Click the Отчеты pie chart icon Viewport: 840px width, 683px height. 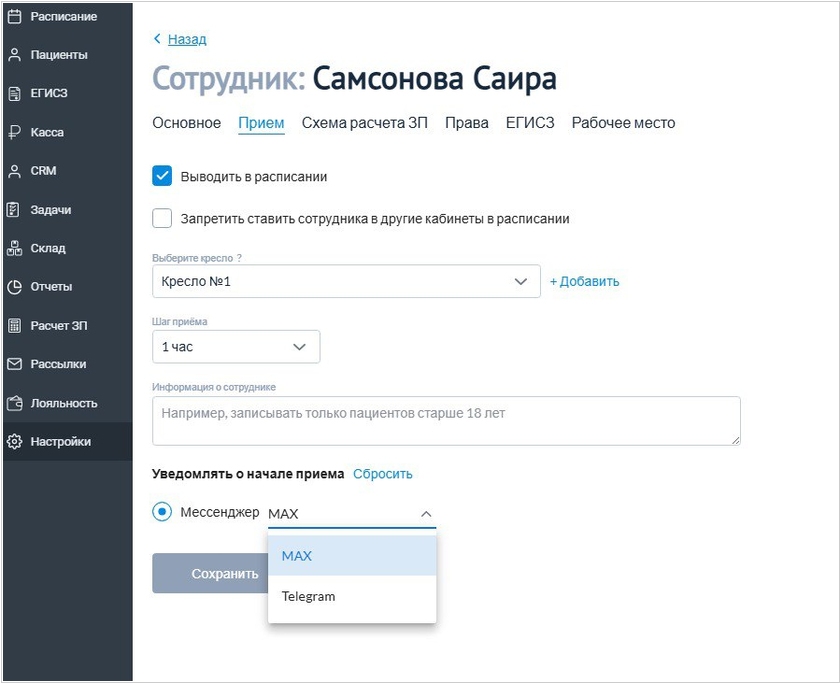point(14,287)
